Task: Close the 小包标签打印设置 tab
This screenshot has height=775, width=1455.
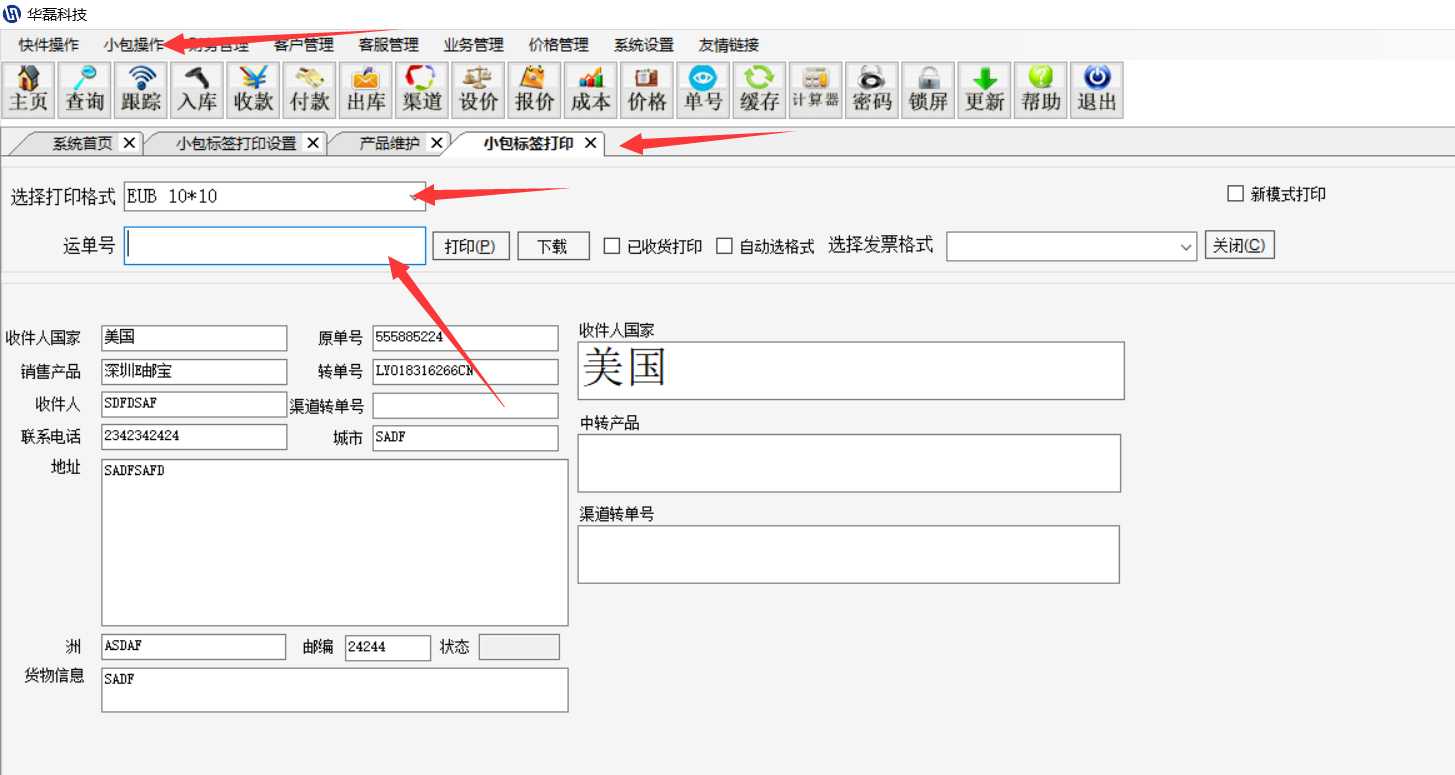Action: pos(313,143)
